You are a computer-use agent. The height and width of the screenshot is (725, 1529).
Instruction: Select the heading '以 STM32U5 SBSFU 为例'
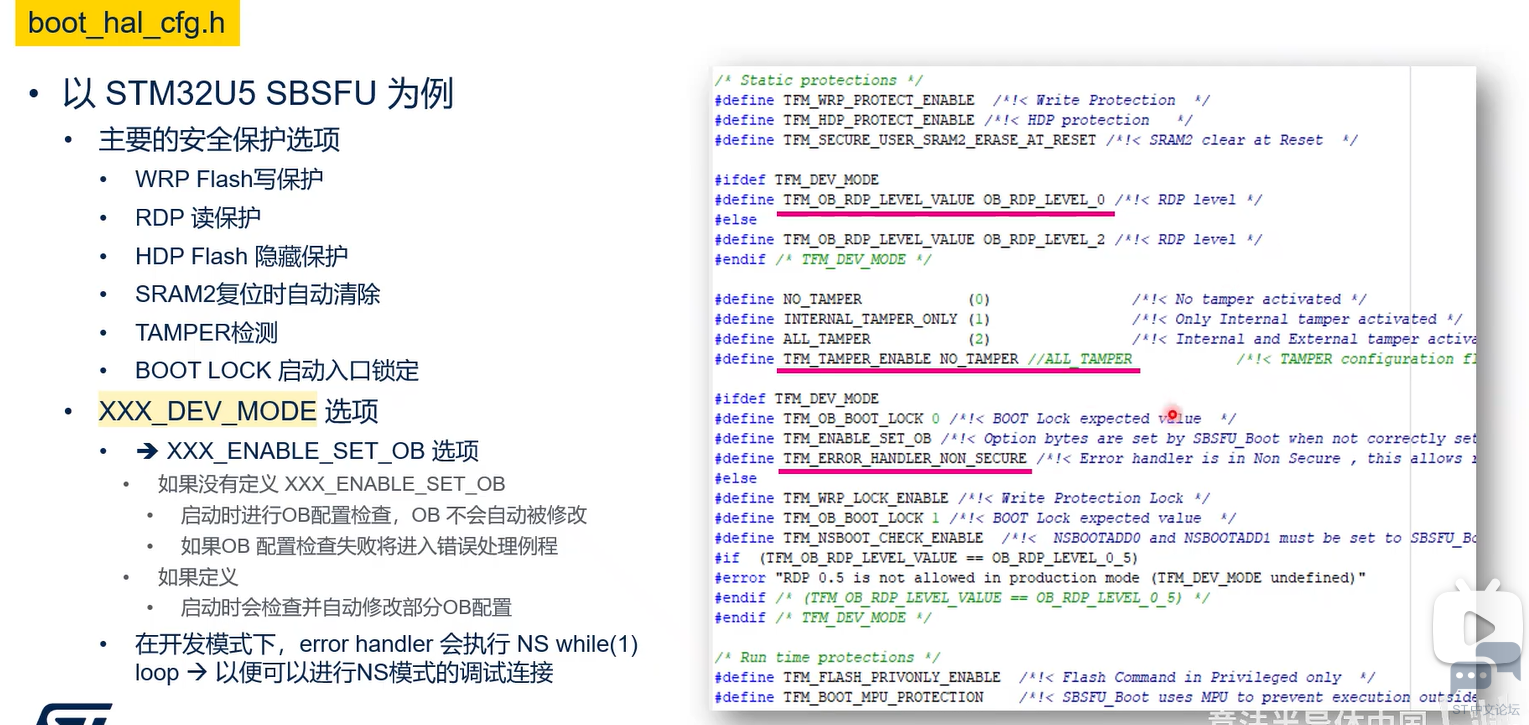point(258,94)
